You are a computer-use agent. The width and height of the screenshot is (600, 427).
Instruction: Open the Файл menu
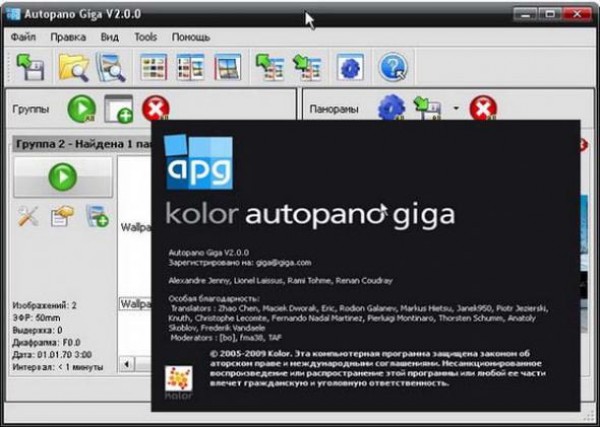(x=23, y=37)
